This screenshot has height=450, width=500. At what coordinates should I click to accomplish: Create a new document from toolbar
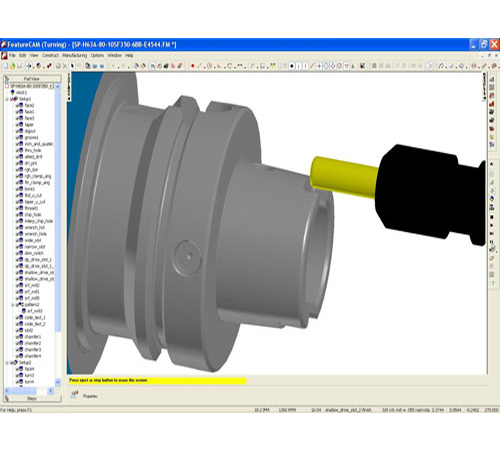[6, 66]
